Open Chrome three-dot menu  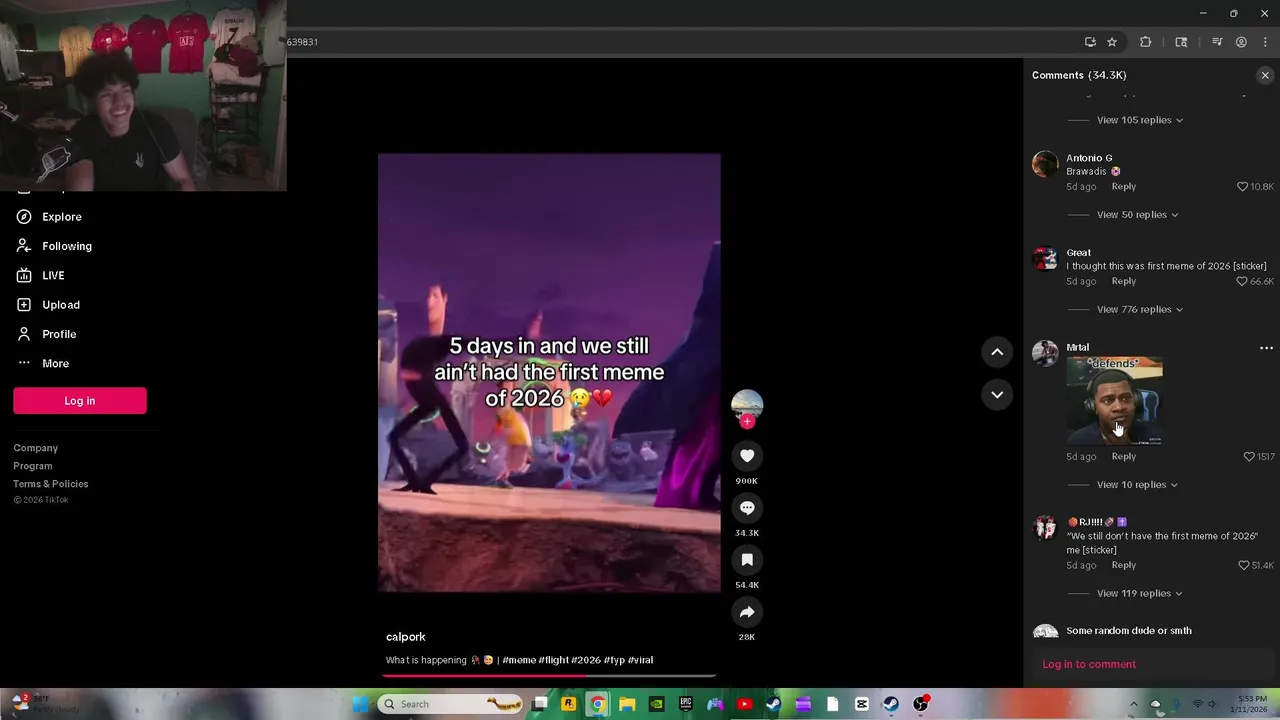pyautogui.click(x=1265, y=42)
